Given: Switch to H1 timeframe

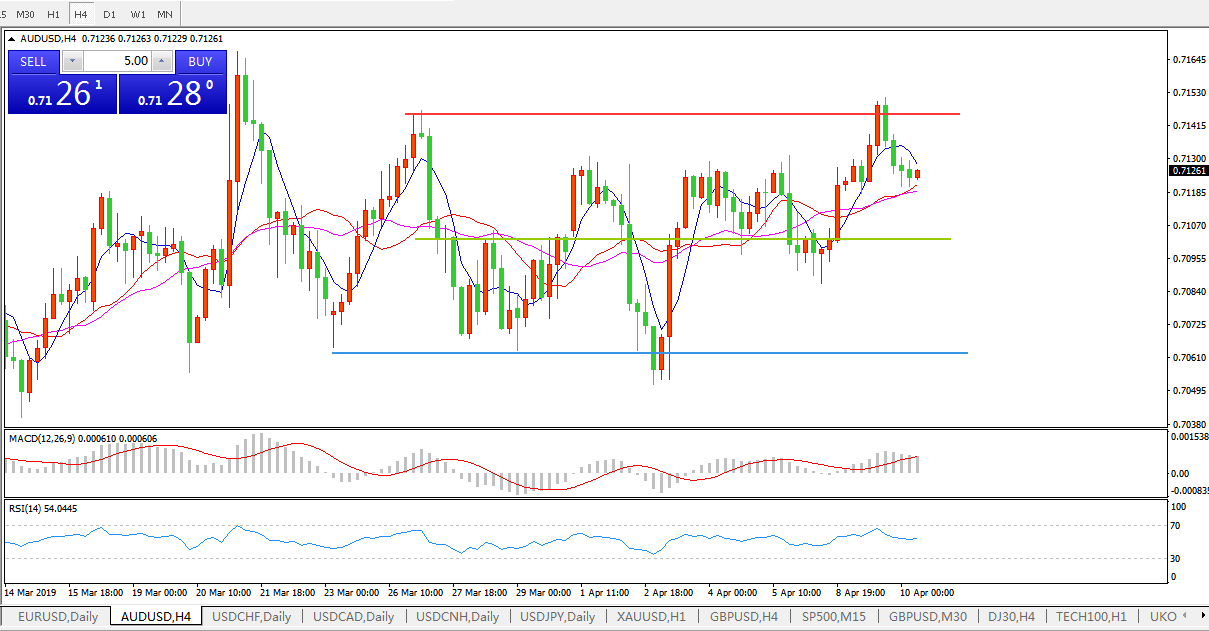Looking at the screenshot, I should [53, 15].
